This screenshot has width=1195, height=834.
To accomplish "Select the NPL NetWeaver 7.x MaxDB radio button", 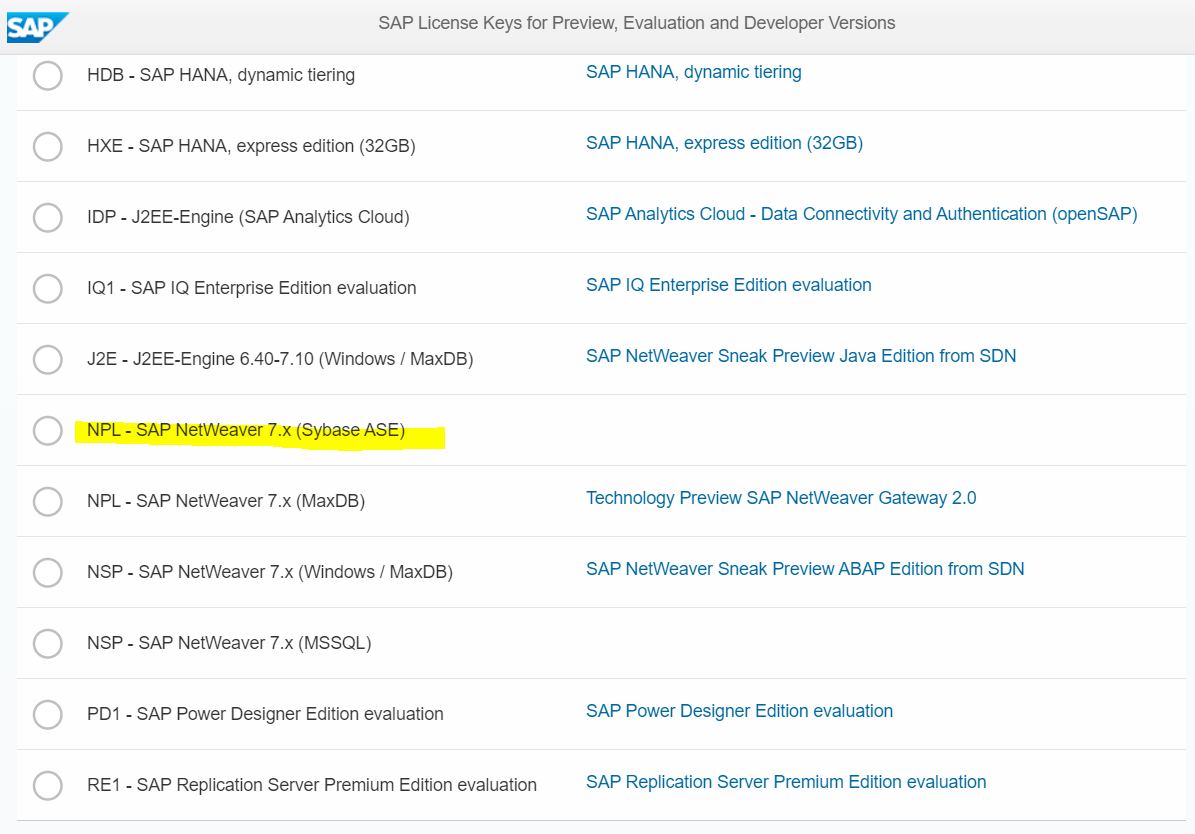I will 47,501.
